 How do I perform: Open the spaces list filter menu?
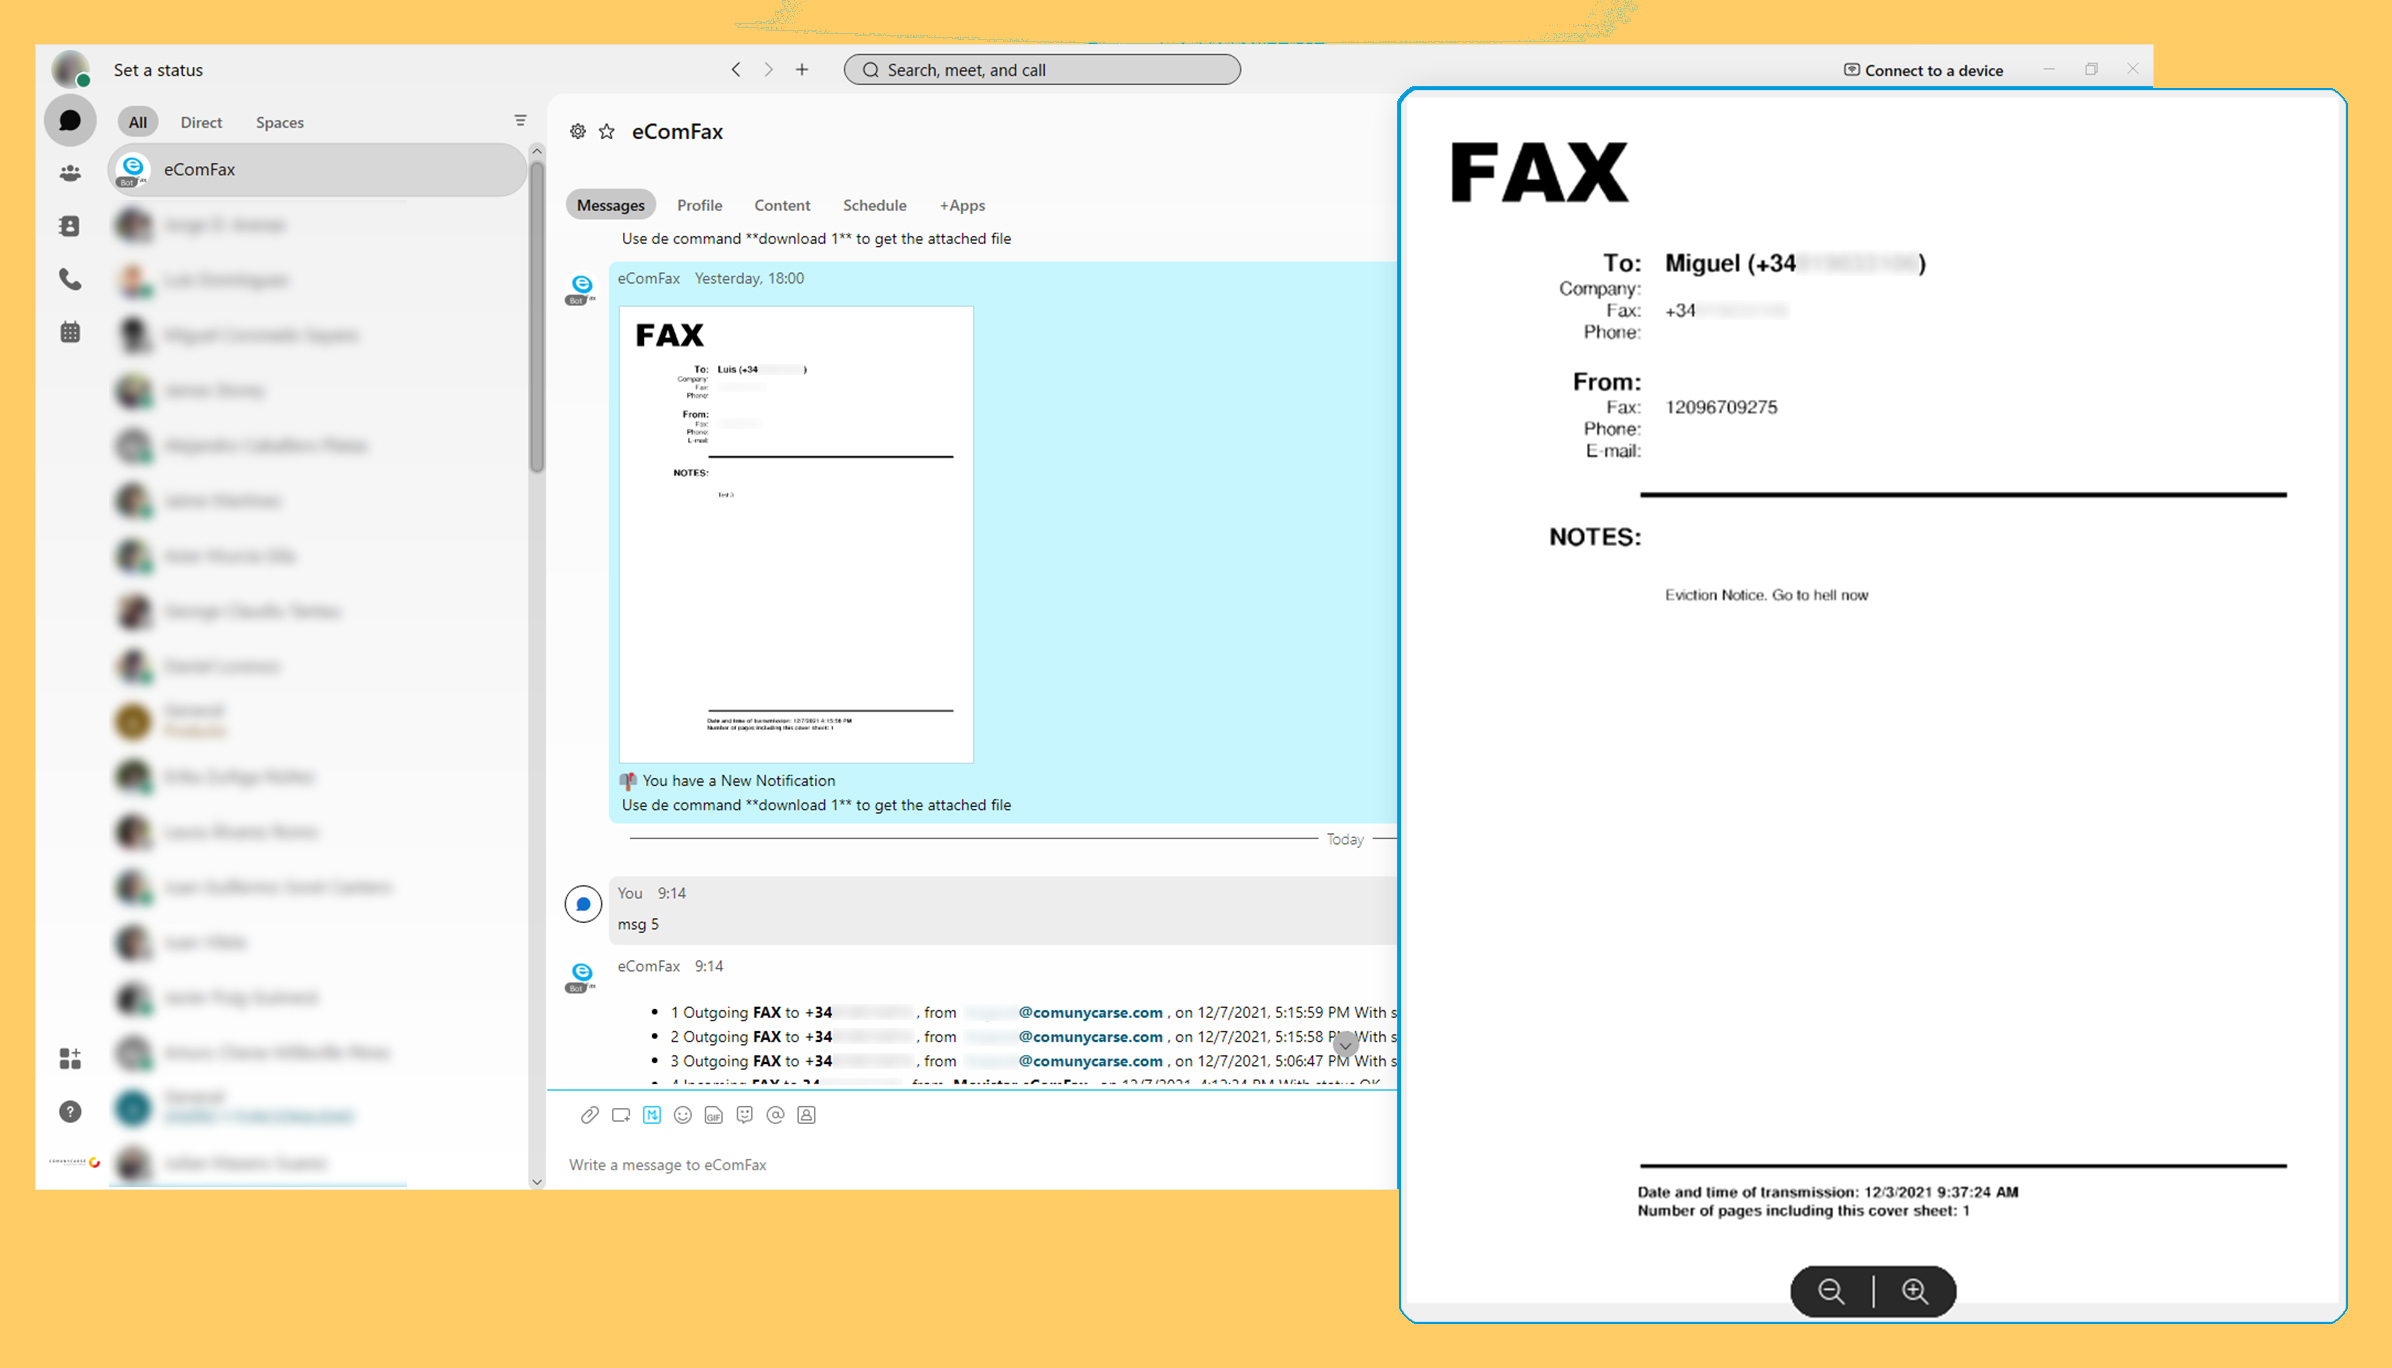(x=520, y=121)
